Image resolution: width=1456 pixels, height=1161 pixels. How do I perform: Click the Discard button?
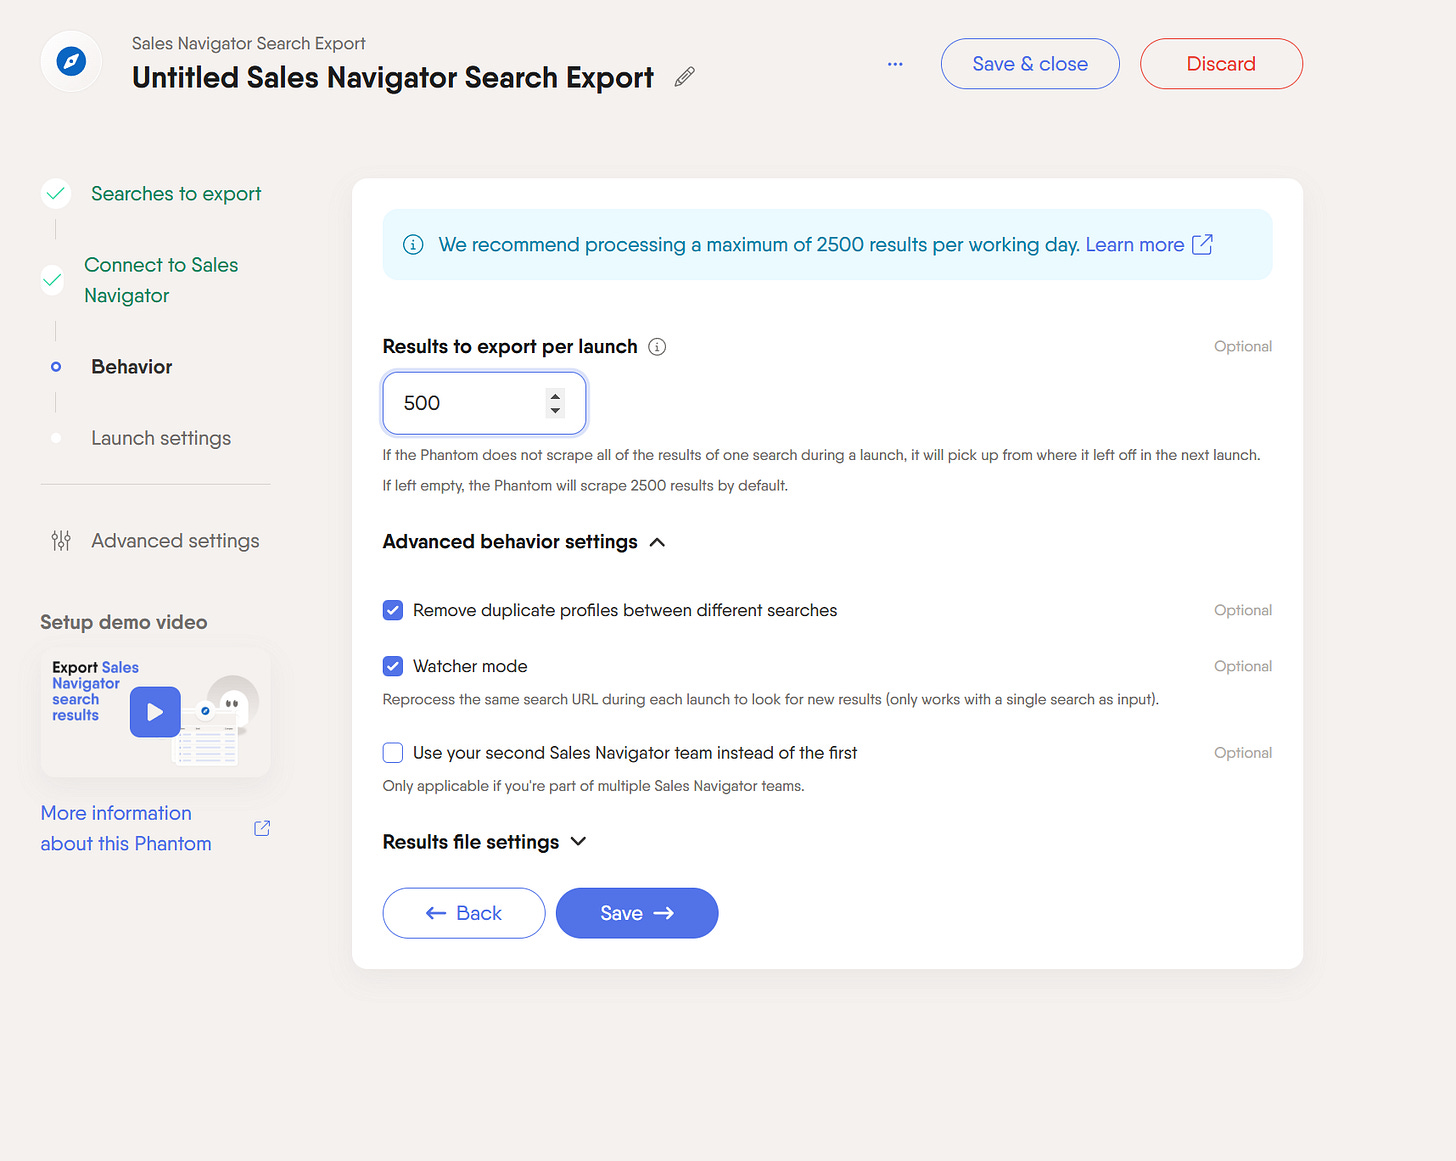[x=1221, y=64]
